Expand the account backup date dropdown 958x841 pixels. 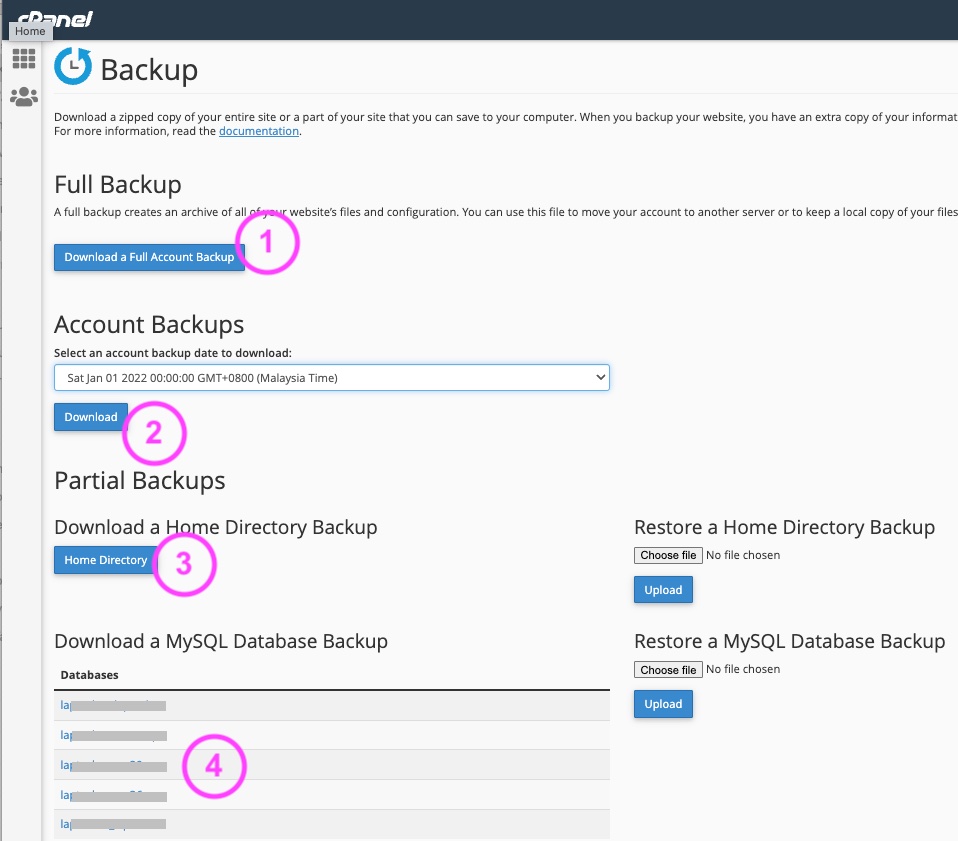tap(331, 378)
